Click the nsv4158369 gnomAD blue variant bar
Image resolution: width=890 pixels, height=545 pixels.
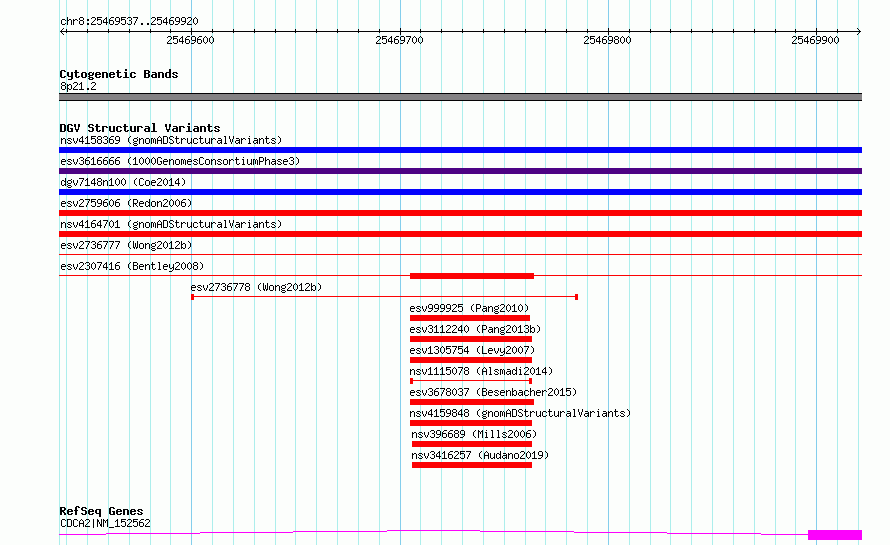(x=460, y=150)
